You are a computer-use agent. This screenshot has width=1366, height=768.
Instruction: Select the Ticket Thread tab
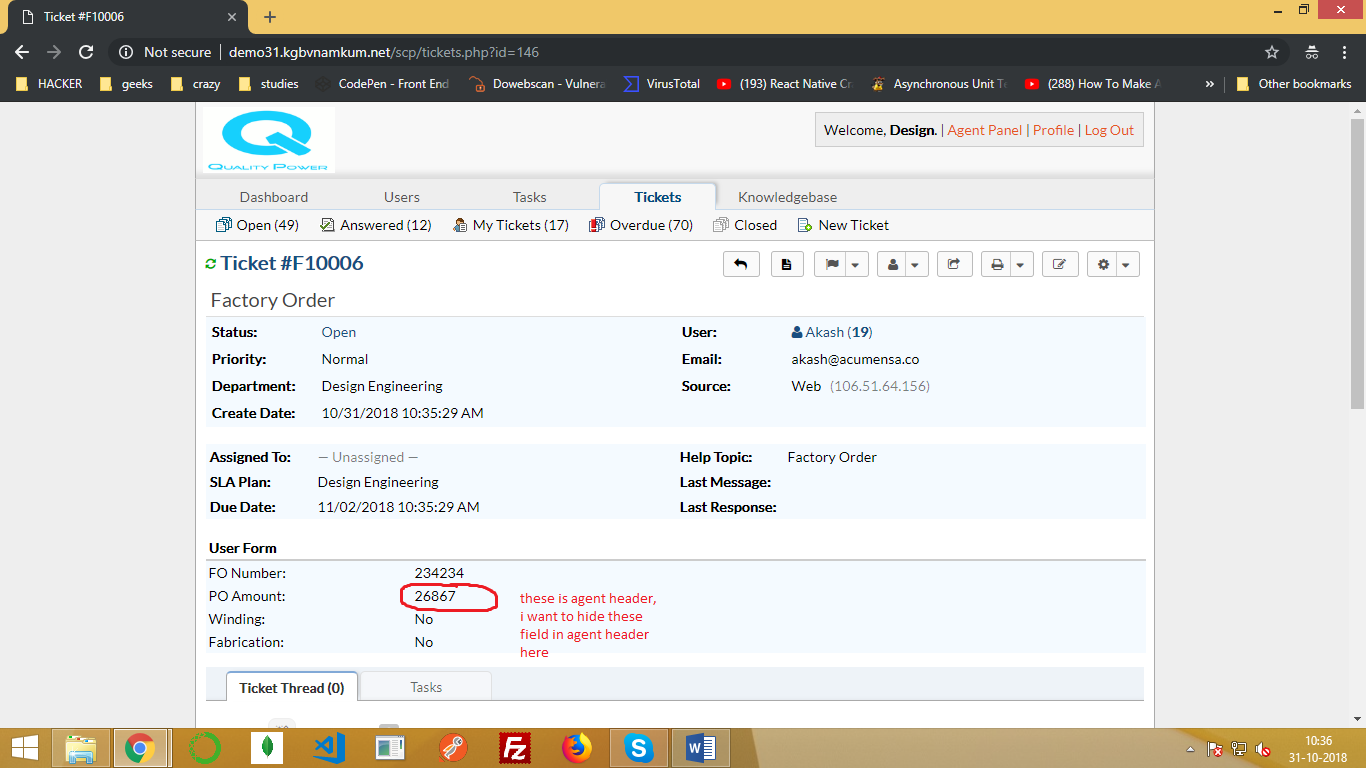click(291, 687)
